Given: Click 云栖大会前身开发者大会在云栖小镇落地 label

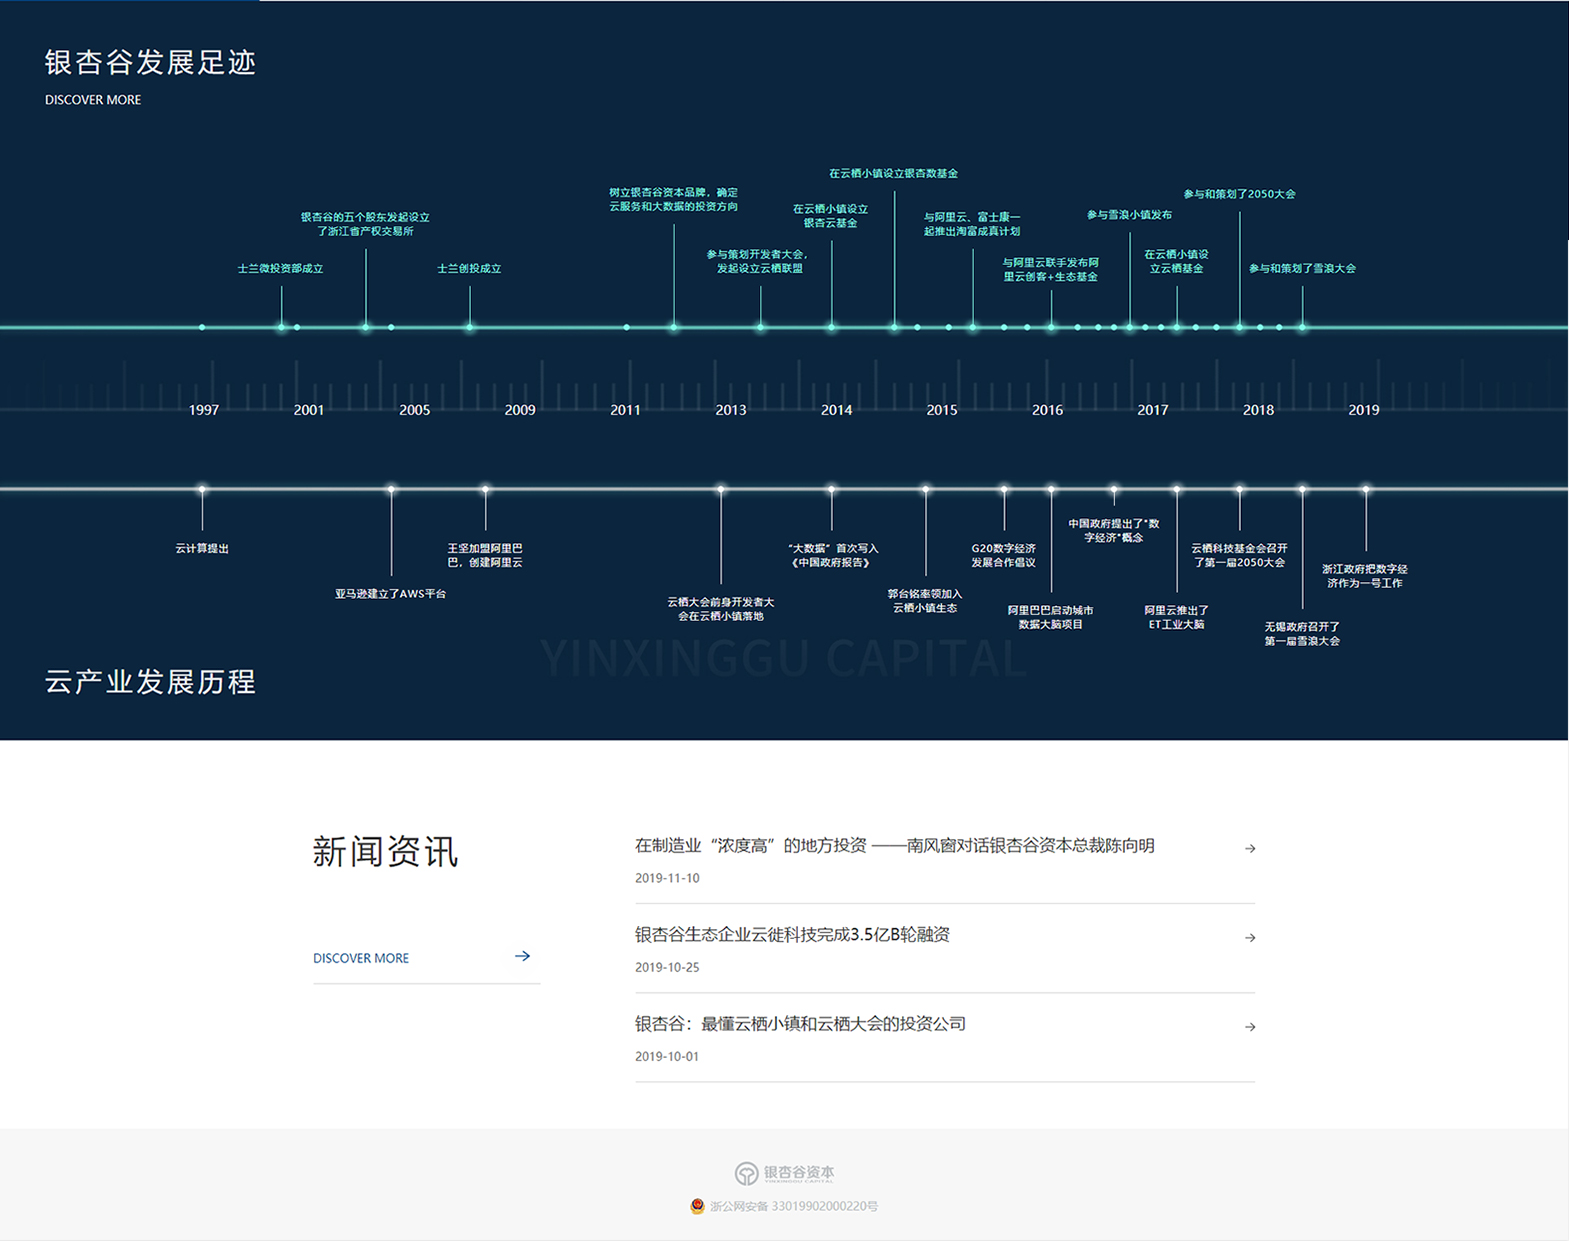Looking at the screenshot, I should pyautogui.click(x=720, y=609).
